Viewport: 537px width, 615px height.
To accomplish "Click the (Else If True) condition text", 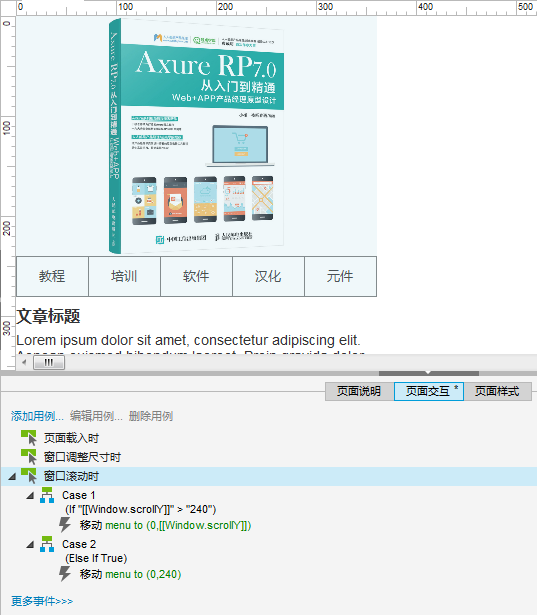I will 96,558.
